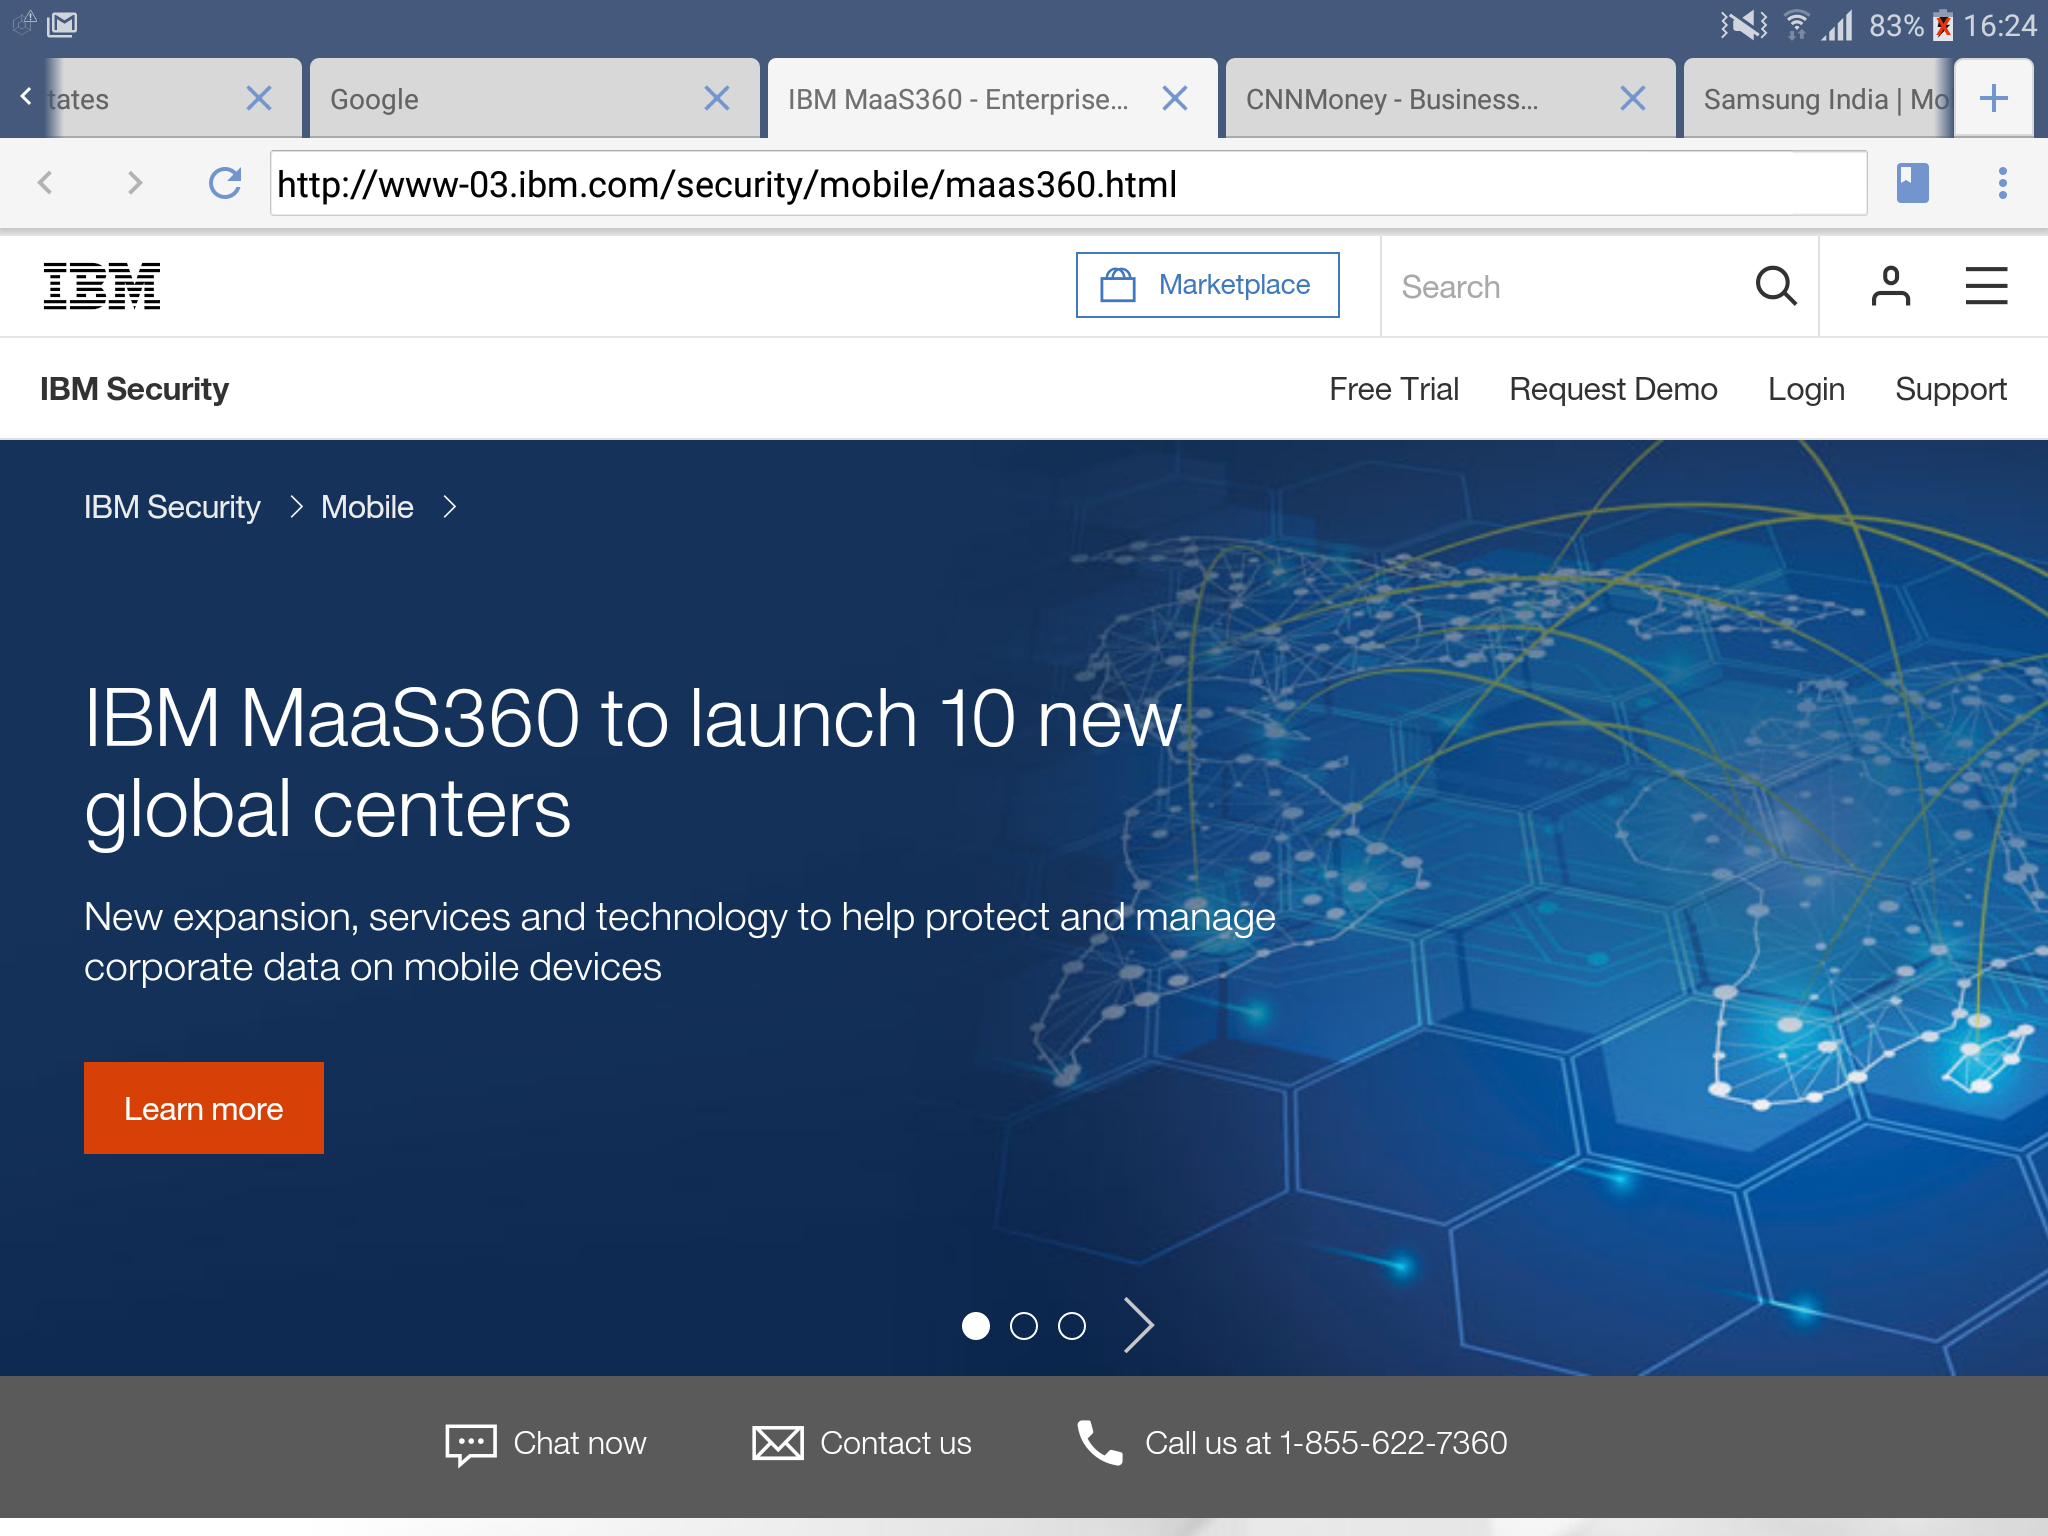Click Call us at 1-855-622-7360
The height and width of the screenshot is (1536, 2048).
[x=1326, y=1443]
